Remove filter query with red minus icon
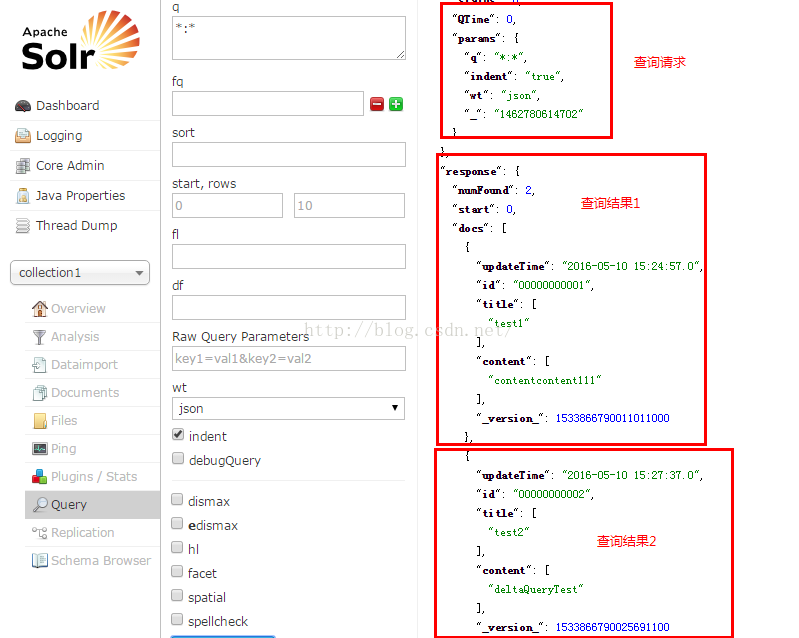Screen dimensions: 799x638 (x=377, y=104)
